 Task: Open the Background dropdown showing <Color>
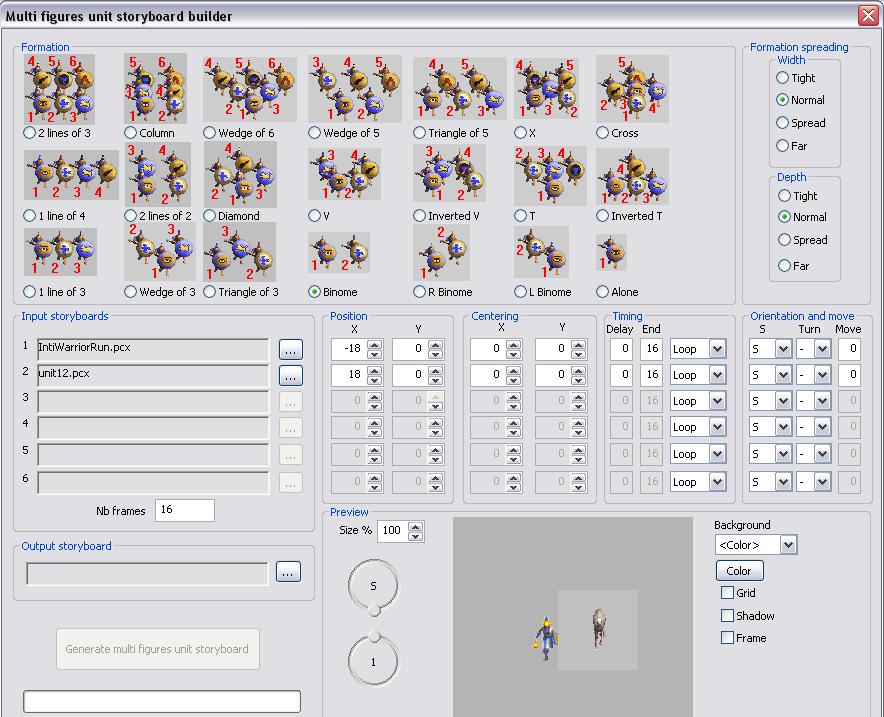[x=756, y=545]
